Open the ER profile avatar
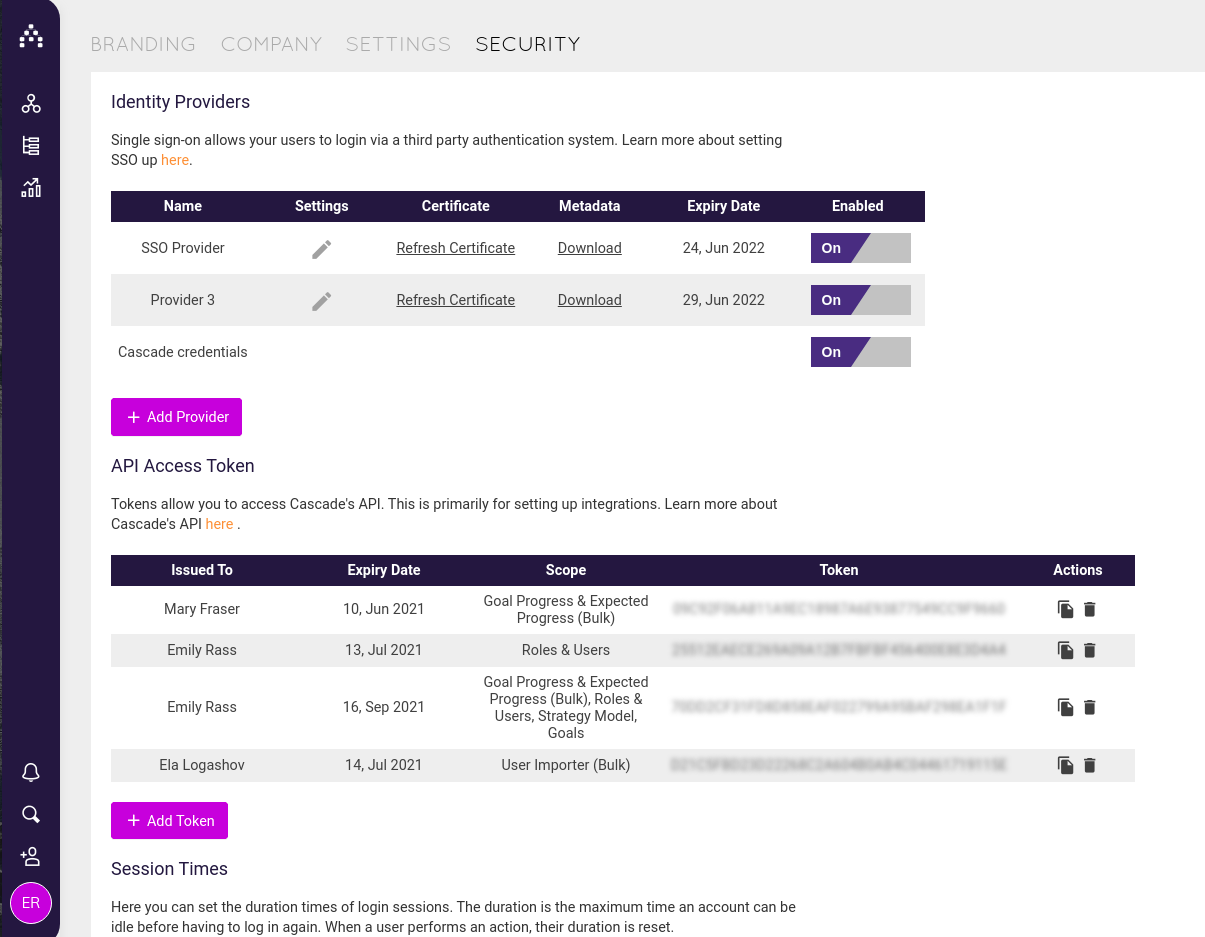This screenshot has width=1205, height=937. tap(31, 903)
